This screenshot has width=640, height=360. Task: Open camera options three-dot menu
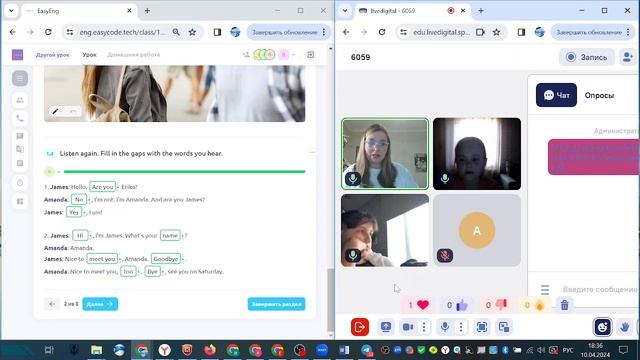click(x=424, y=327)
